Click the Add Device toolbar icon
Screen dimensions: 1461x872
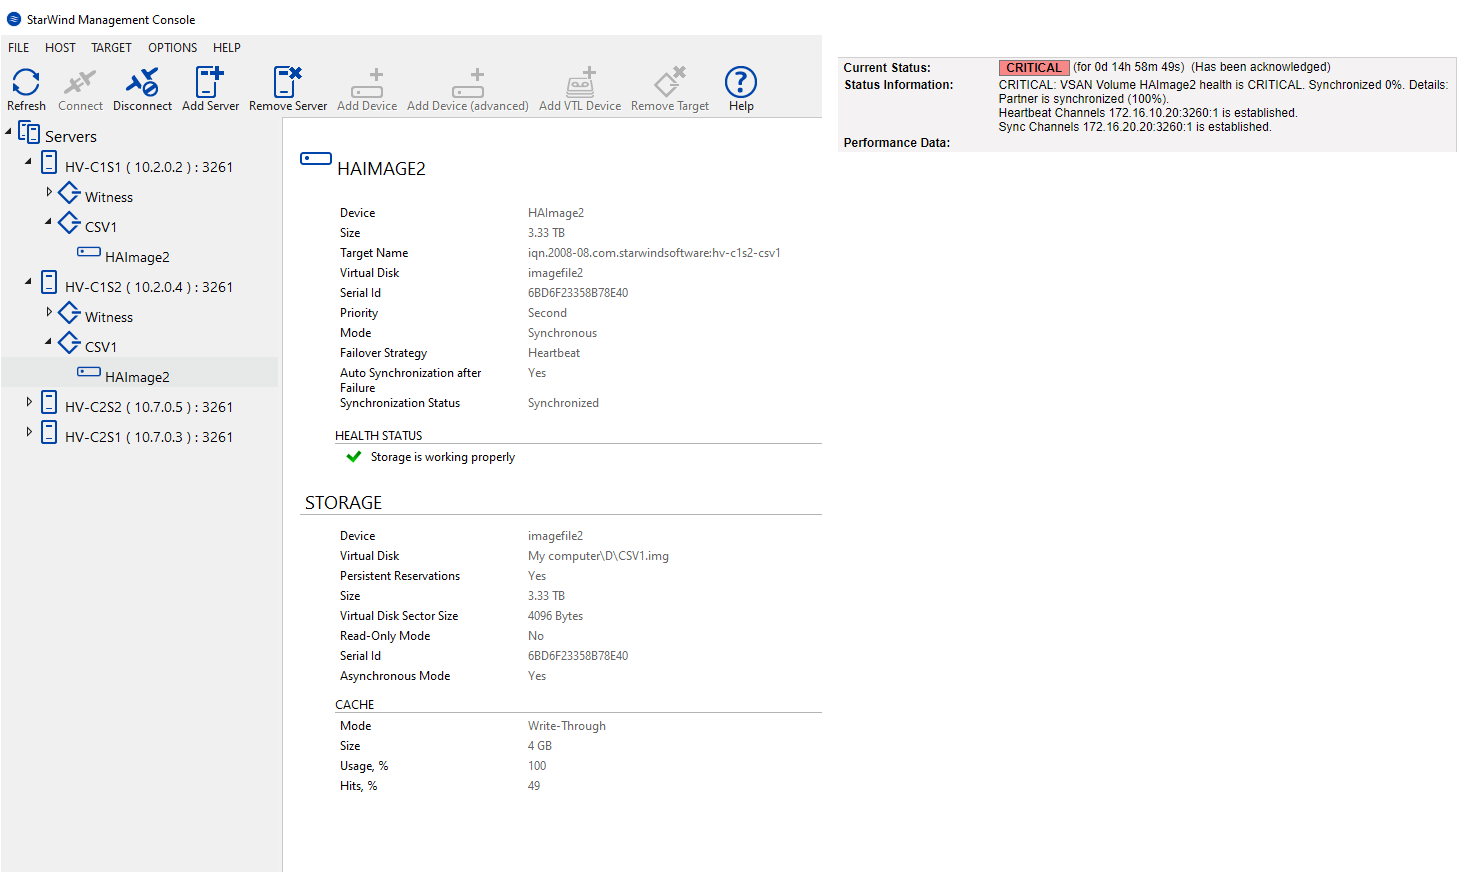(x=367, y=83)
